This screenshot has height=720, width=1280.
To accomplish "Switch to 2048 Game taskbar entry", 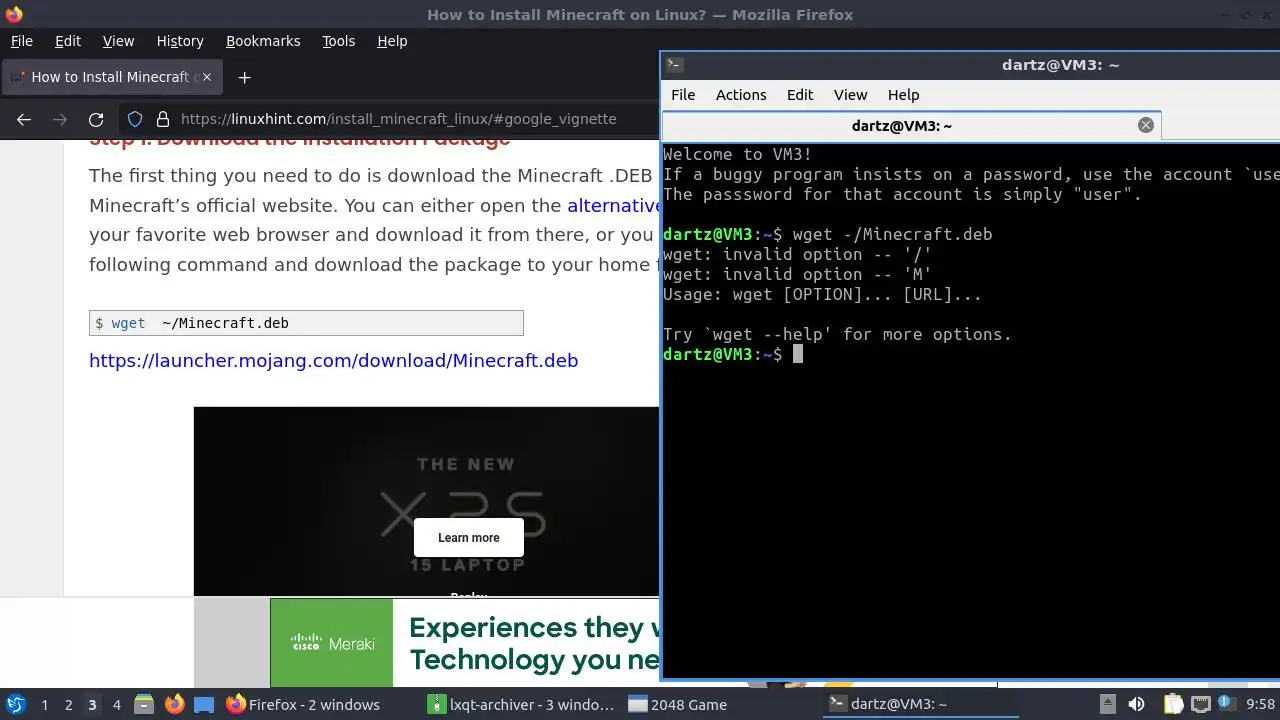I will tap(677, 705).
